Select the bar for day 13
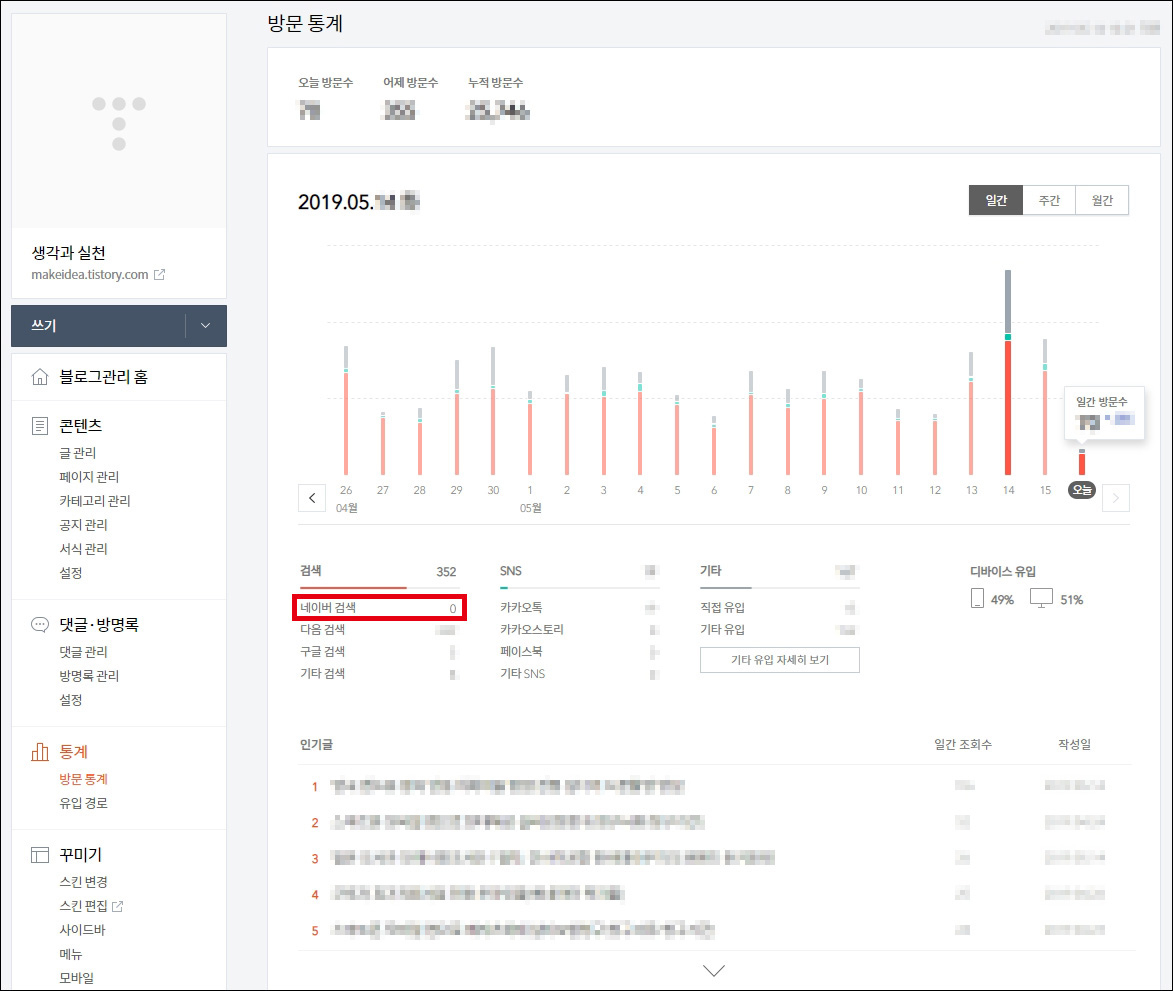 pos(971,414)
